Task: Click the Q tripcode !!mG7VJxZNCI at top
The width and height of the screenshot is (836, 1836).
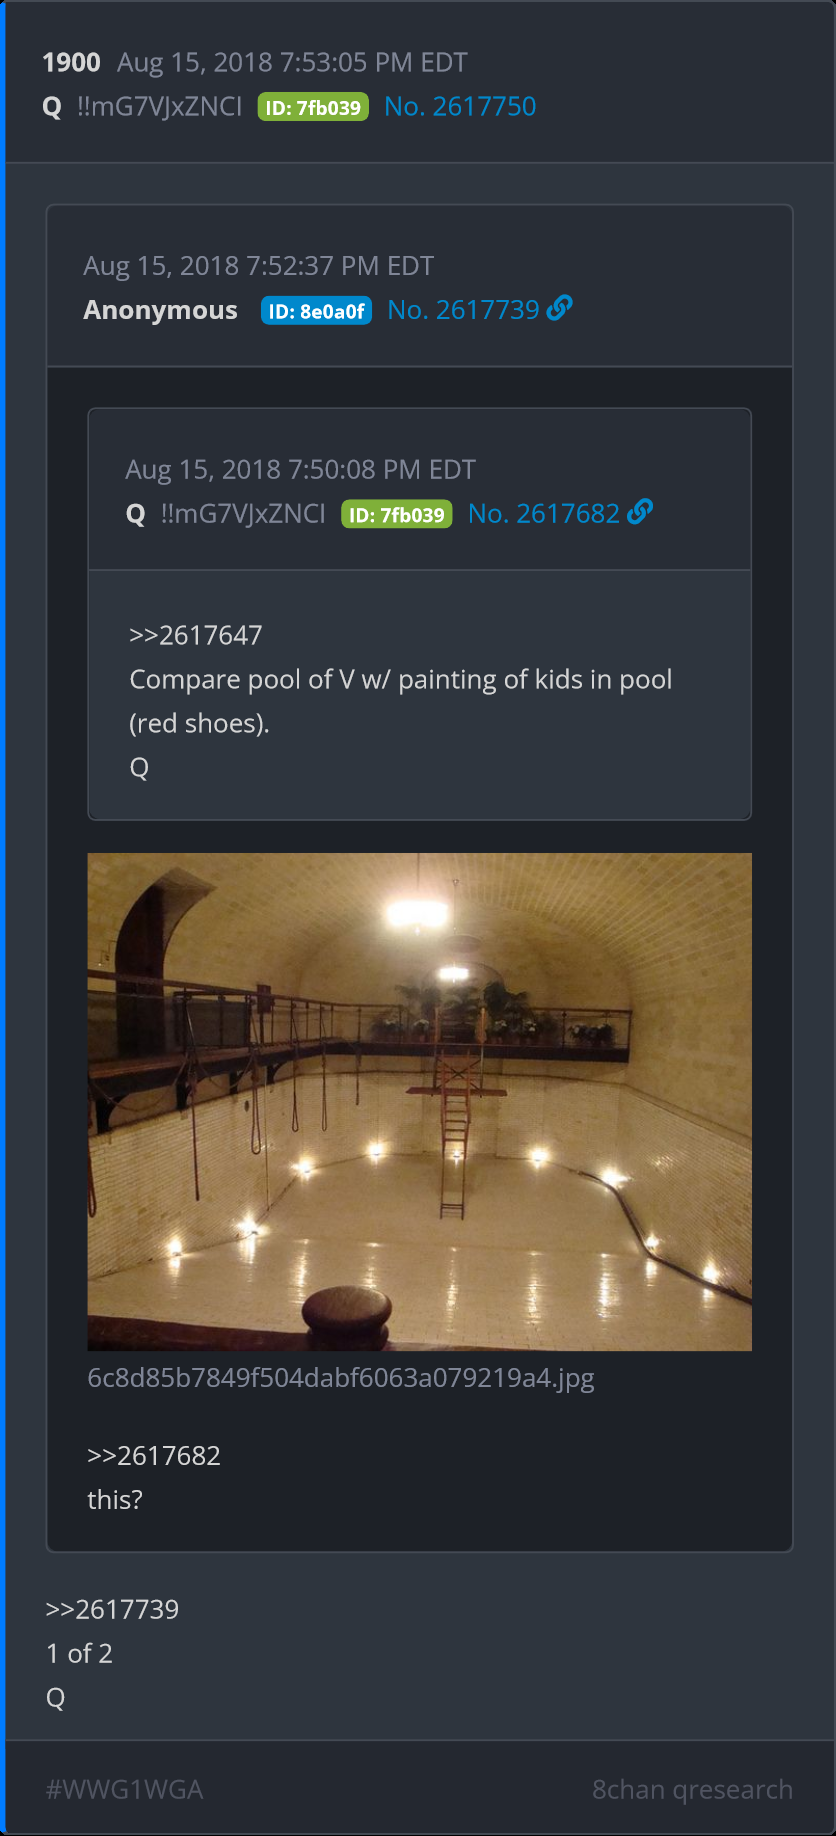Action: coord(159,106)
